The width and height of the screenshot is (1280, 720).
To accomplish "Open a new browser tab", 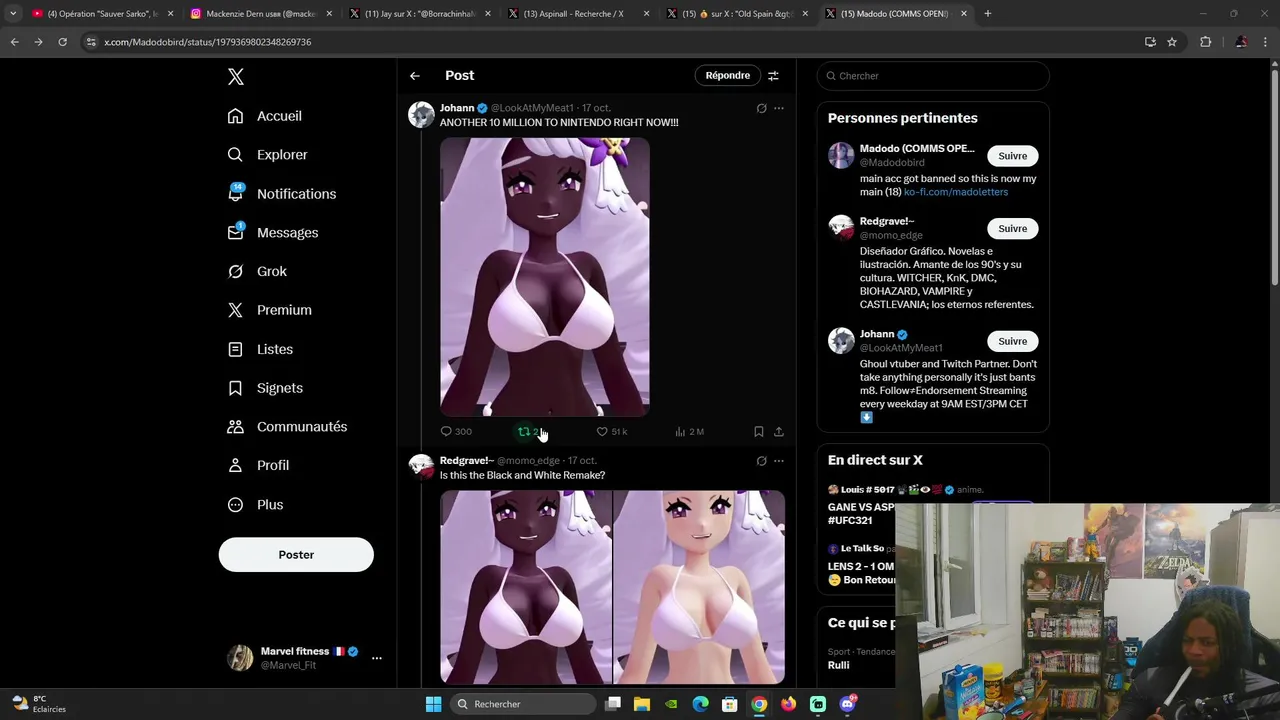I will (x=987, y=14).
